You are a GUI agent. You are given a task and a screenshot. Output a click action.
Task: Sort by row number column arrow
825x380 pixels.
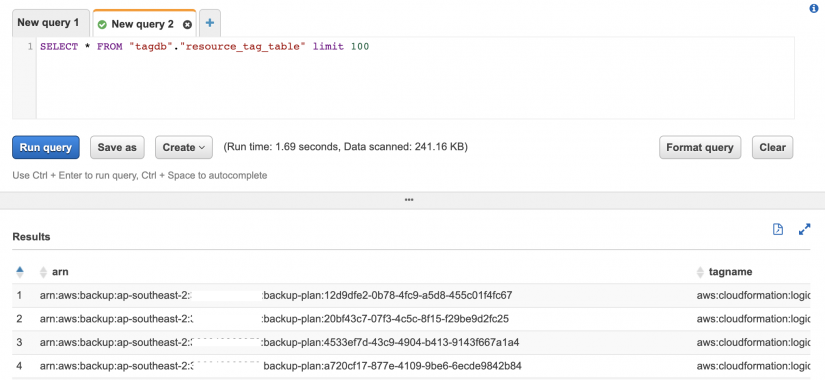pyautogui.click(x=20, y=272)
